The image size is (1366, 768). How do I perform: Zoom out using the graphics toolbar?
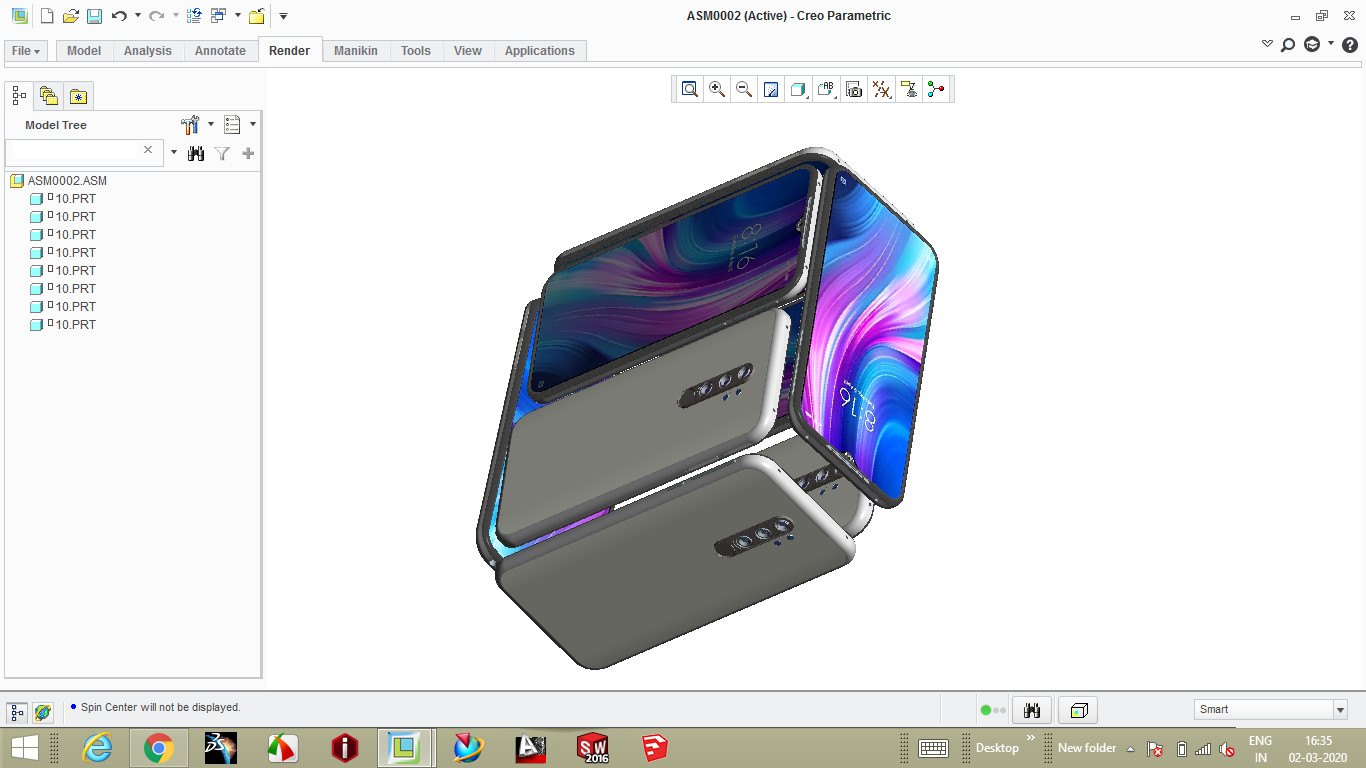[744, 89]
